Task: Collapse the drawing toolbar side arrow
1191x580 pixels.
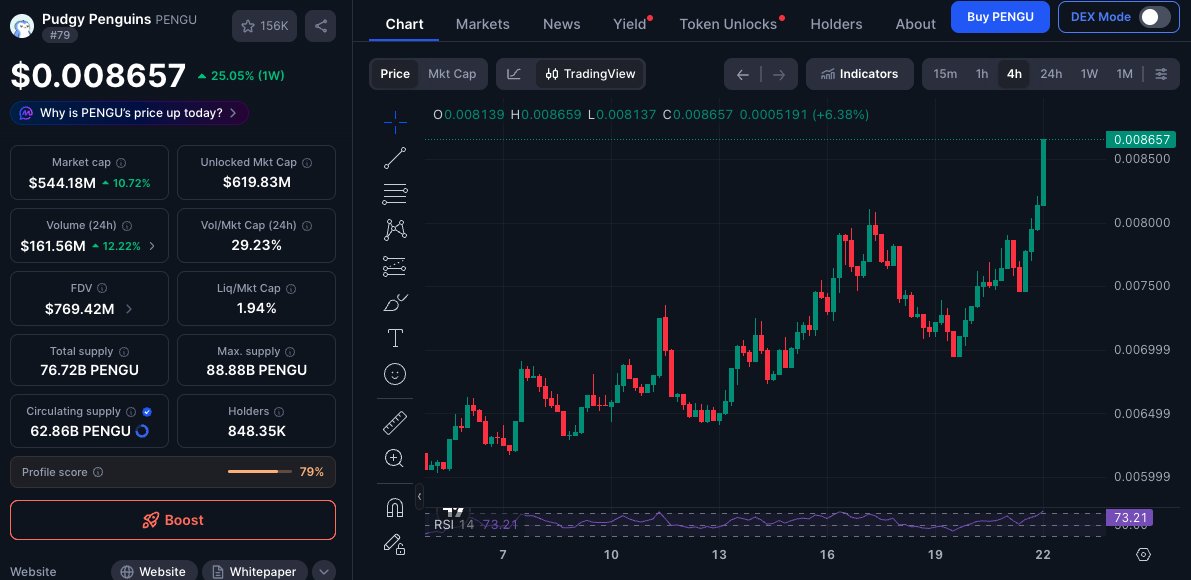Action: tap(419, 496)
